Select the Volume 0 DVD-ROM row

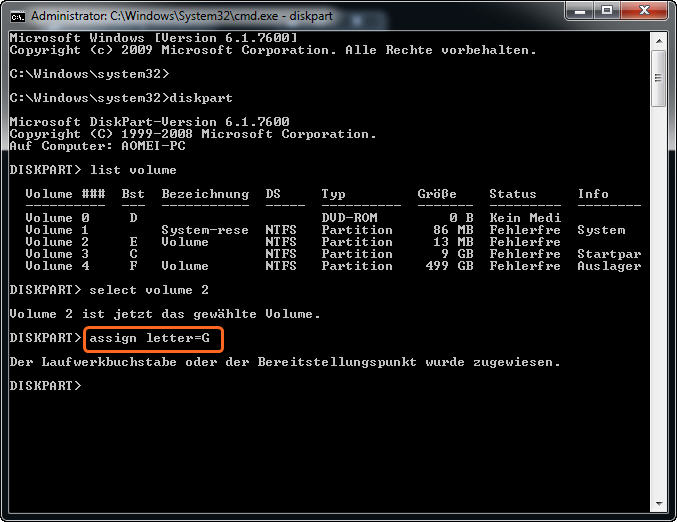pos(300,218)
